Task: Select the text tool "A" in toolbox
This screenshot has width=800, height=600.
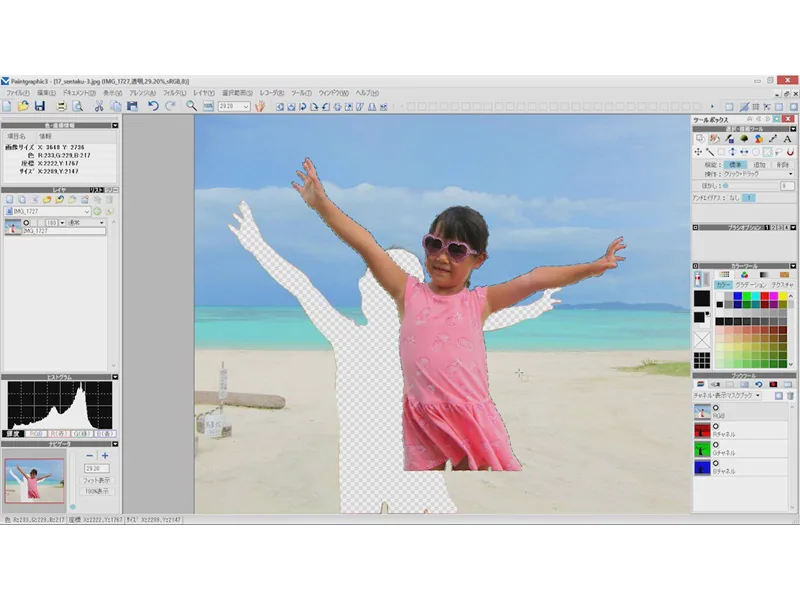Action: tap(787, 139)
